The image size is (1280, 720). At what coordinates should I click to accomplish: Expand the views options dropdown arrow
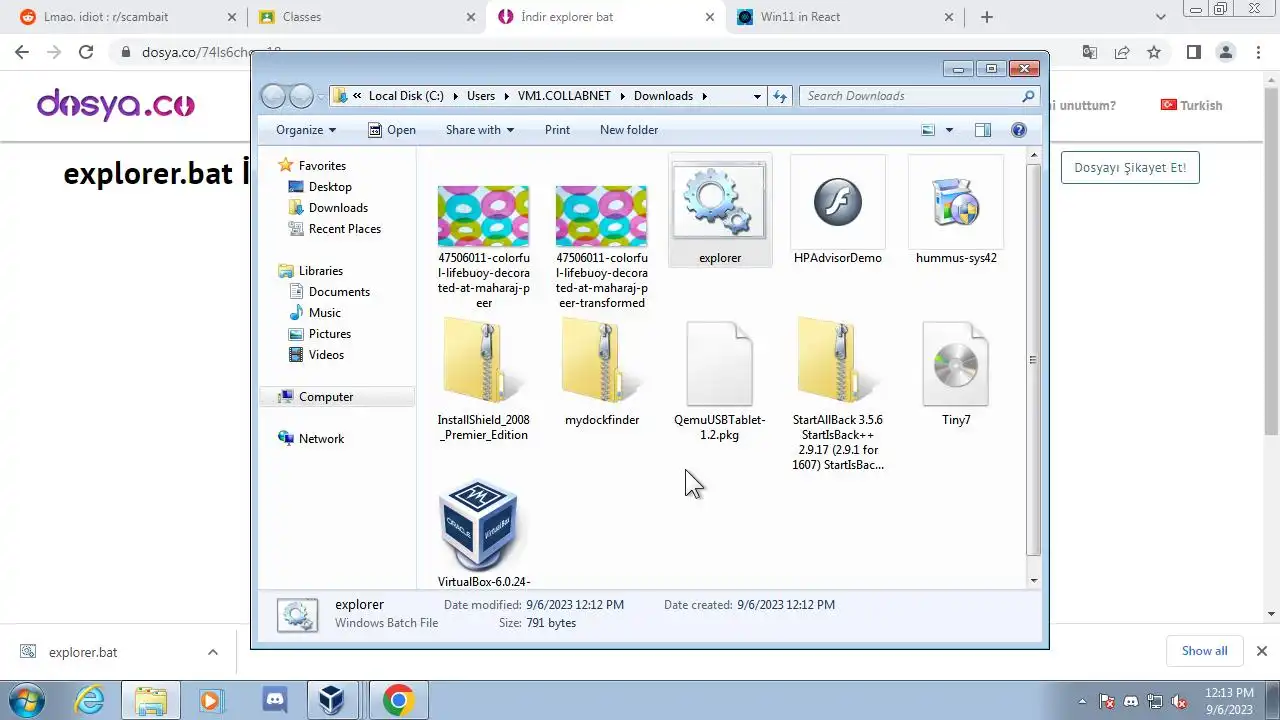pyautogui.click(x=949, y=130)
